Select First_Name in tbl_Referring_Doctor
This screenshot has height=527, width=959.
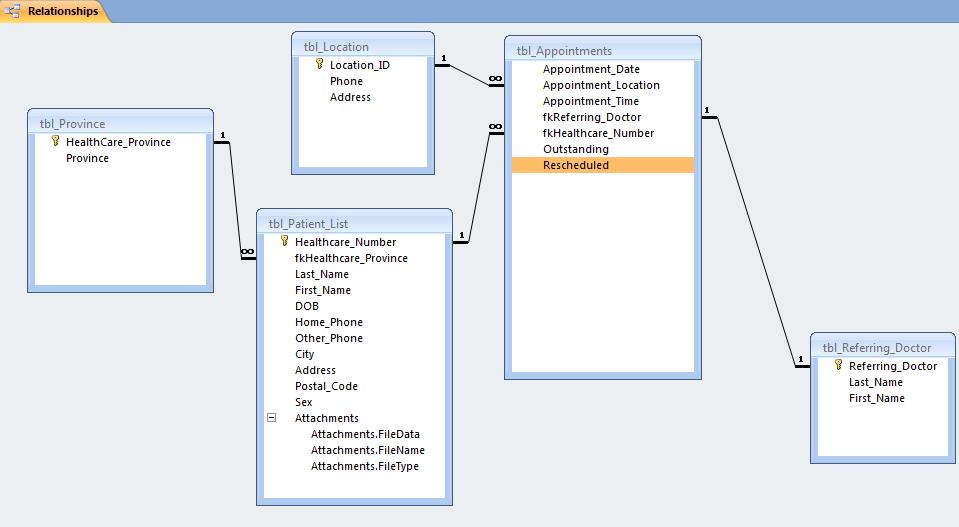(883, 398)
